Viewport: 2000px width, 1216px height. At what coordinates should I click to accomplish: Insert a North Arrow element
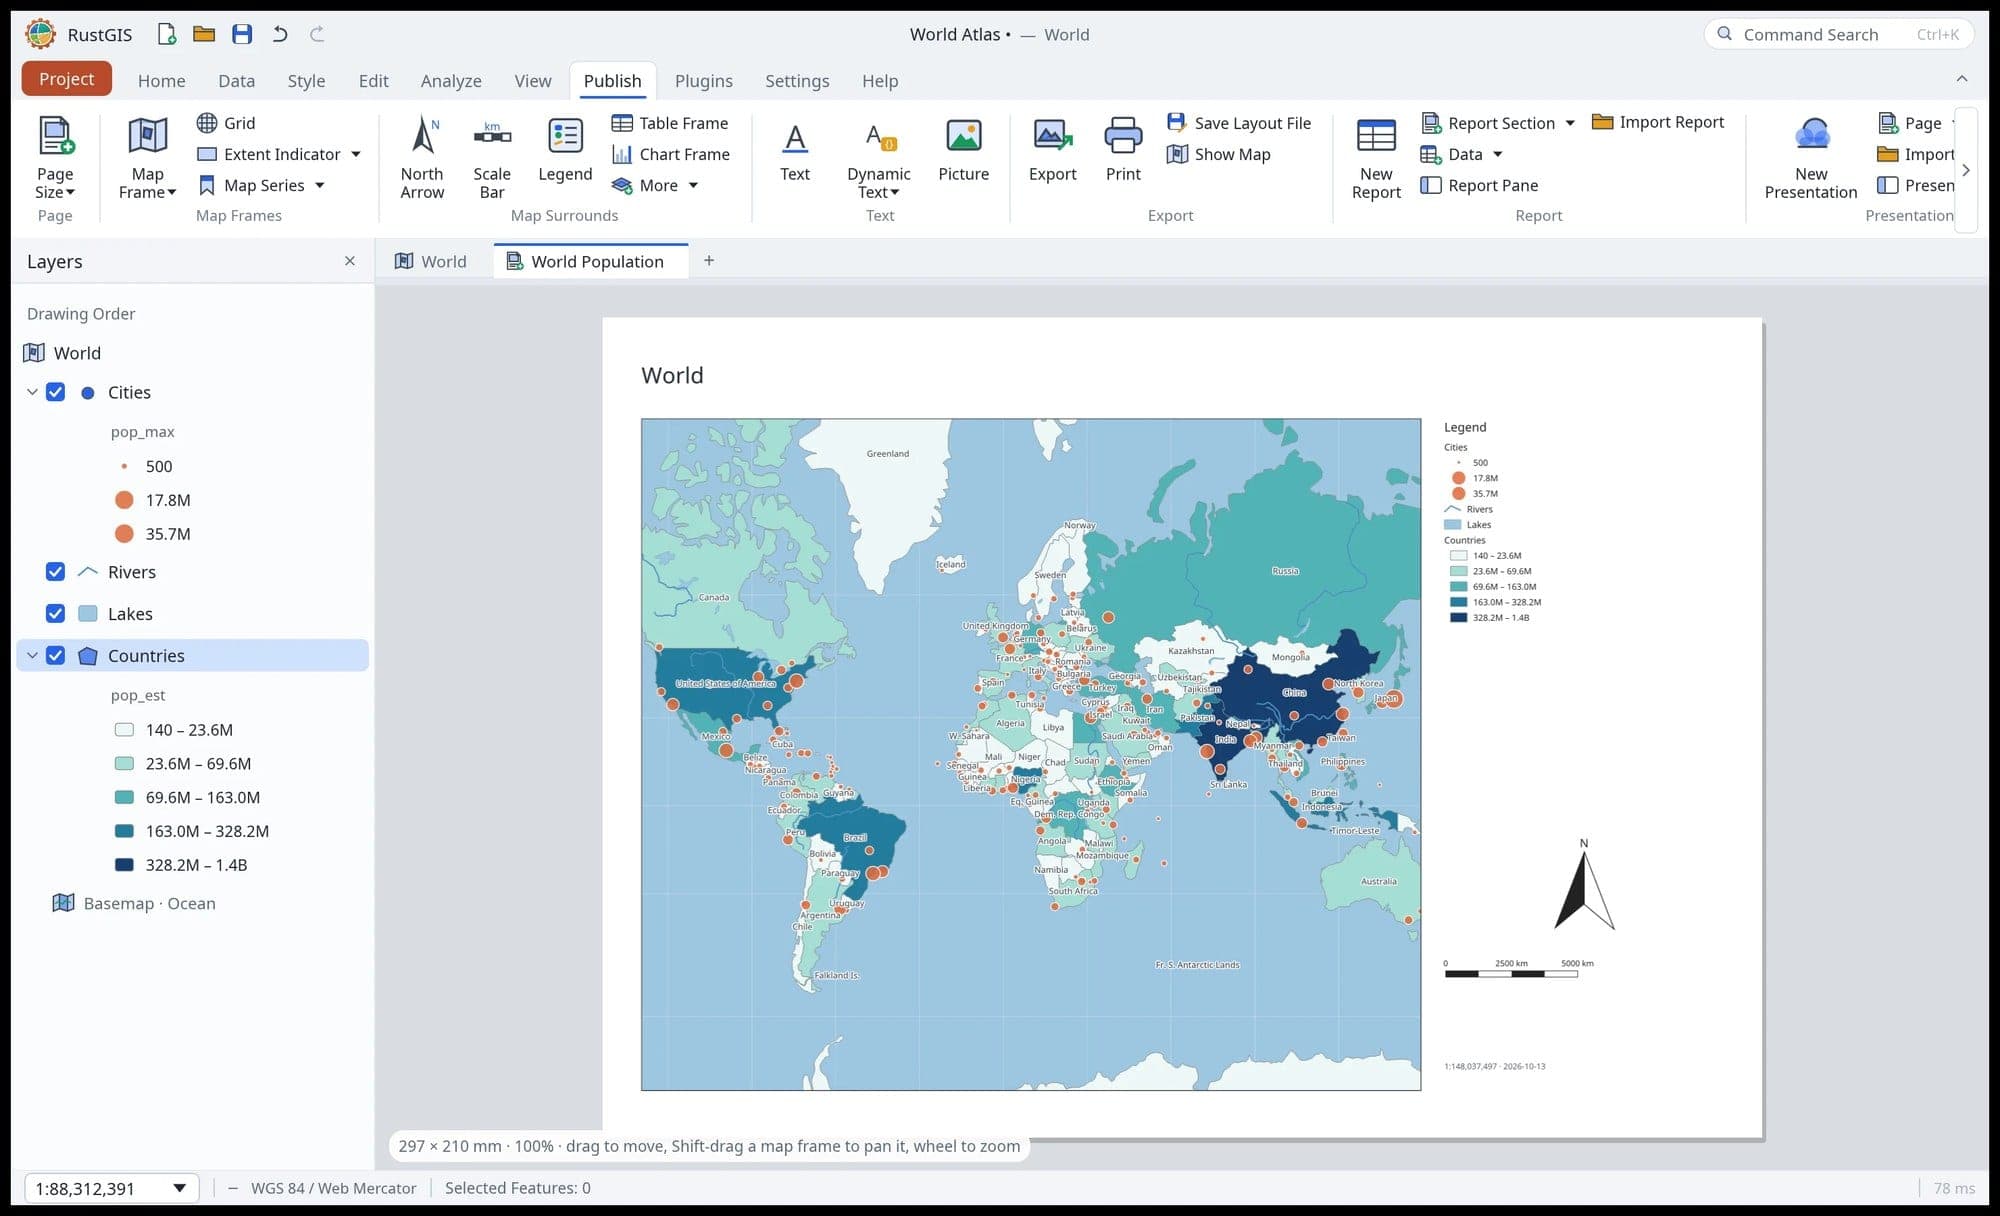coord(422,158)
